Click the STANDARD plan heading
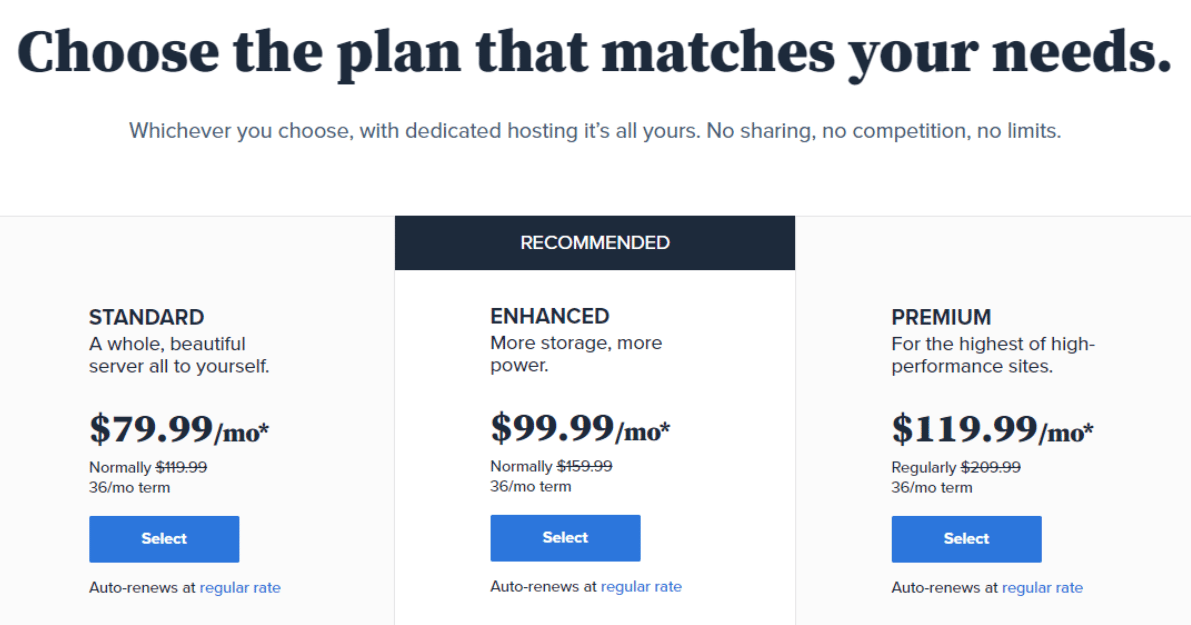Image resolution: width=1191 pixels, height=625 pixels. 146,318
